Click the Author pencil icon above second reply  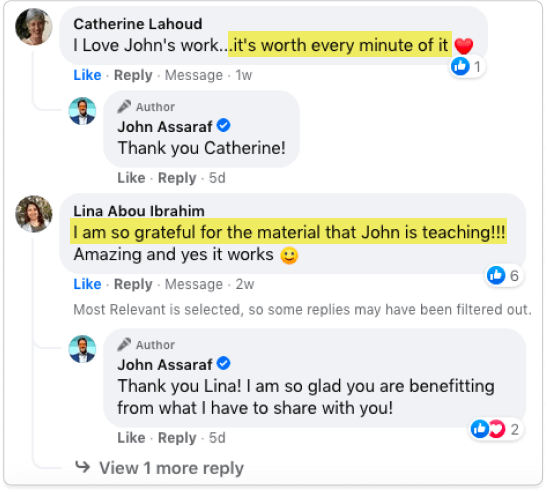[x=124, y=345]
